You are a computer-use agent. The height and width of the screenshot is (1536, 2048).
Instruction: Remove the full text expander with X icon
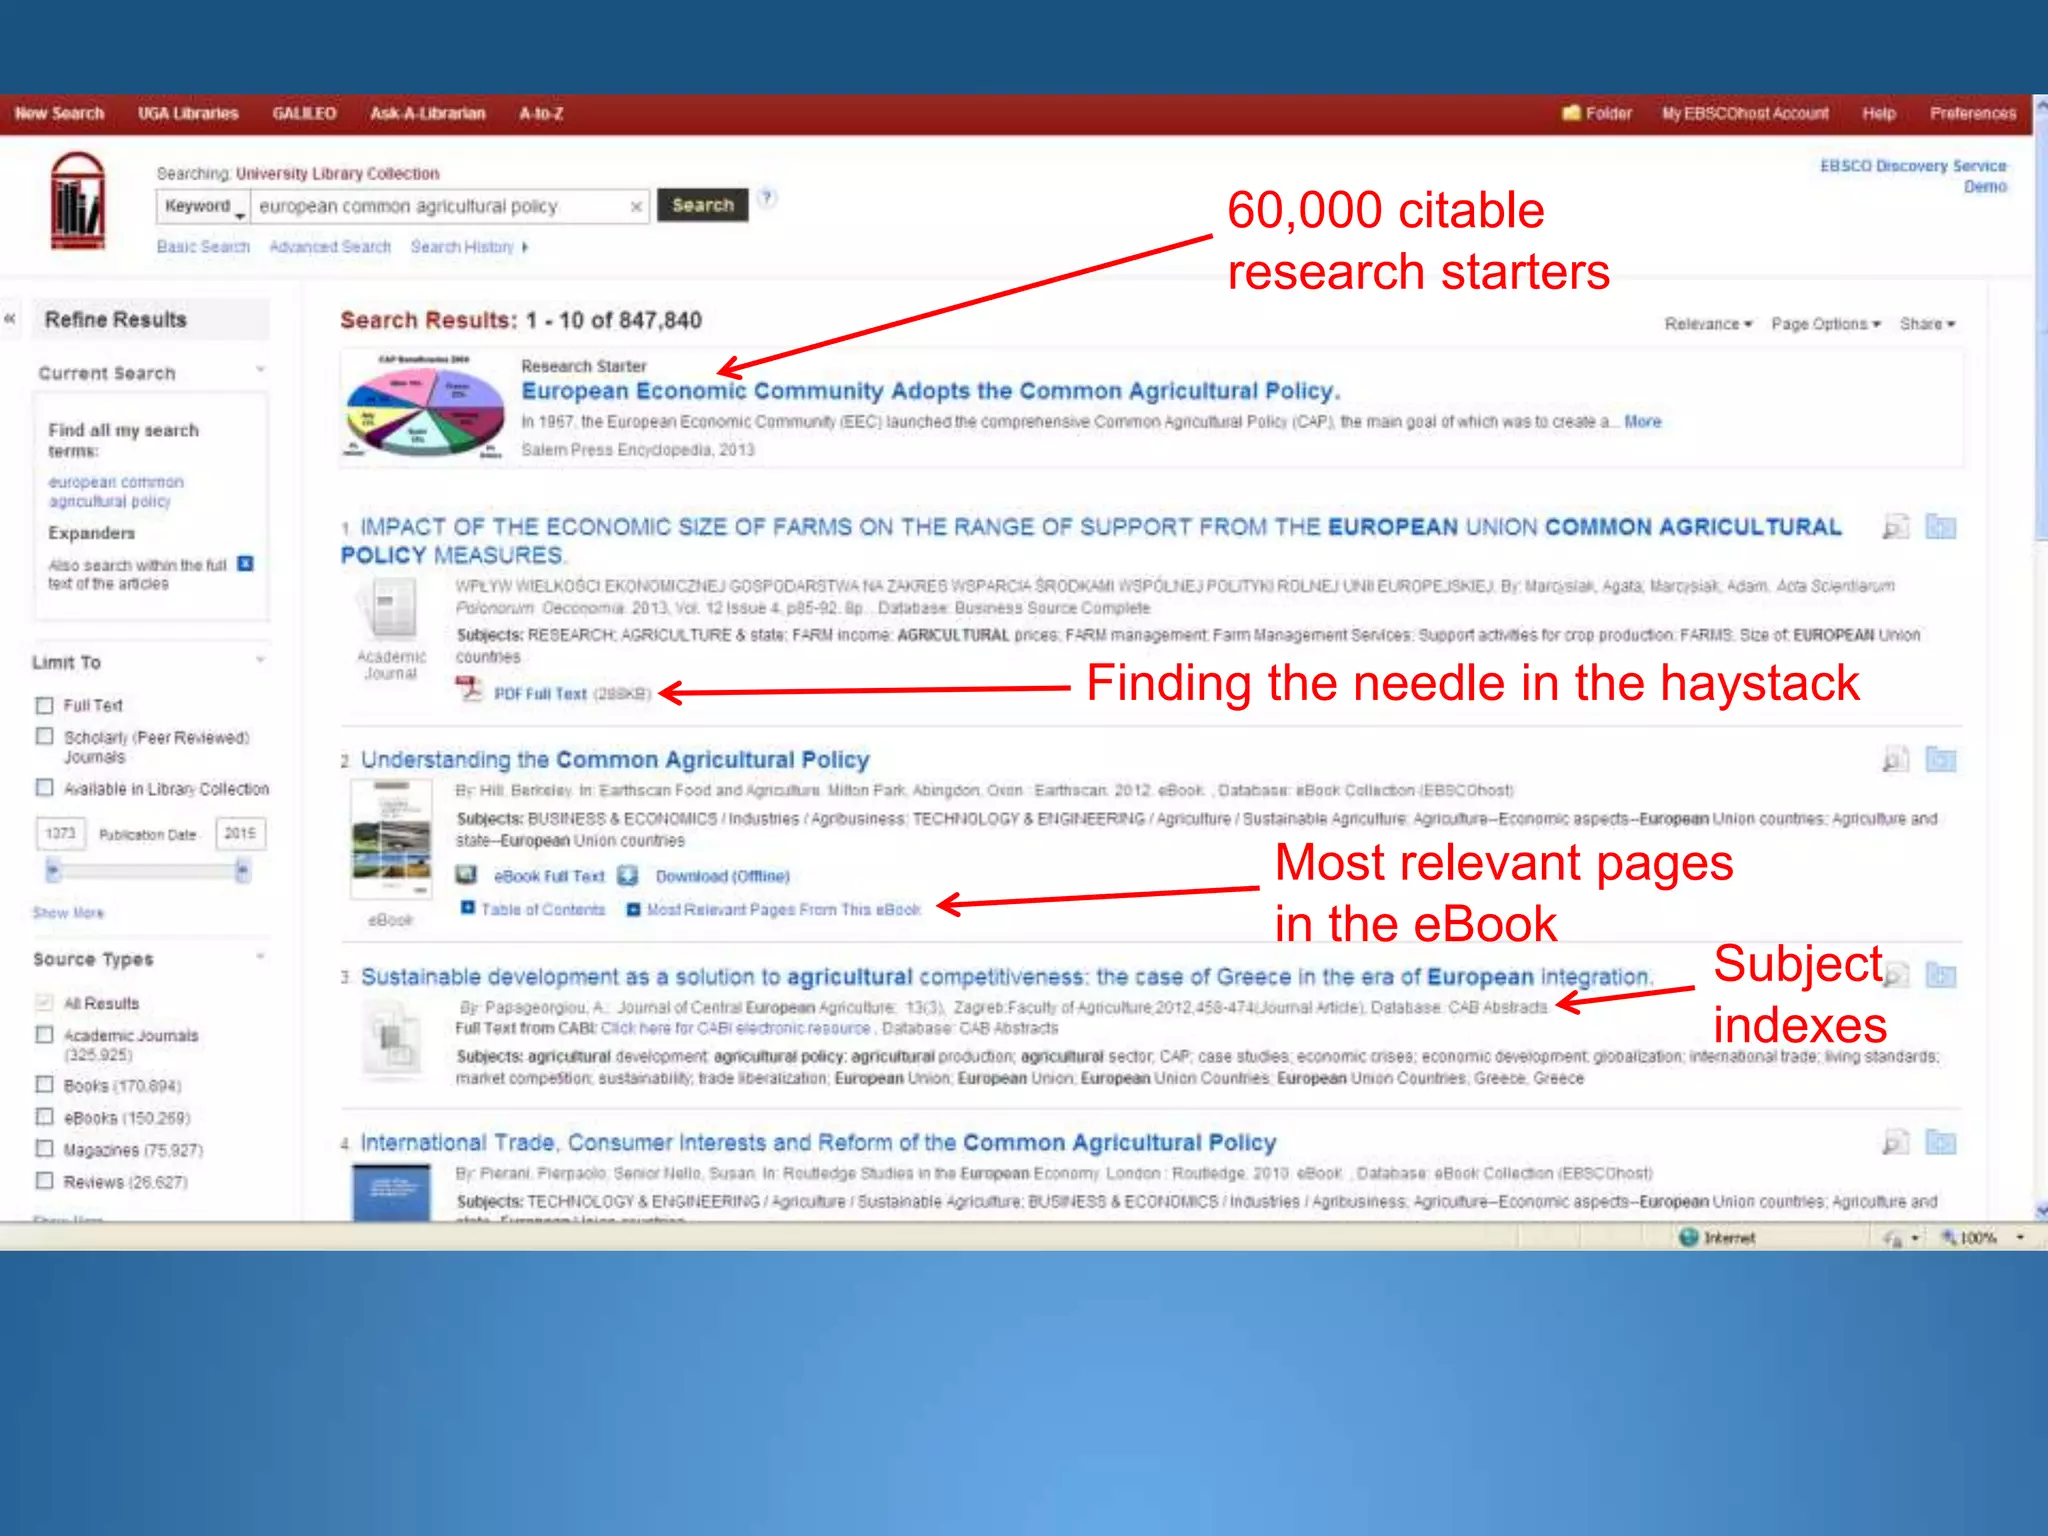246,564
